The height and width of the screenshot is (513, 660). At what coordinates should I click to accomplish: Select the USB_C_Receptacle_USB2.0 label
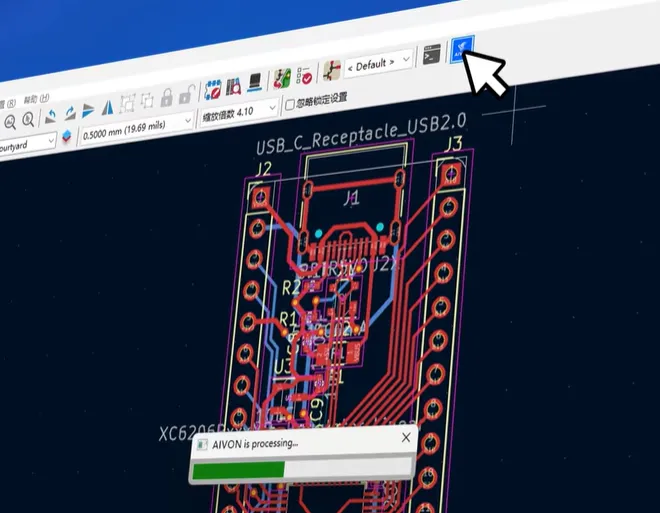click(361, 134)
